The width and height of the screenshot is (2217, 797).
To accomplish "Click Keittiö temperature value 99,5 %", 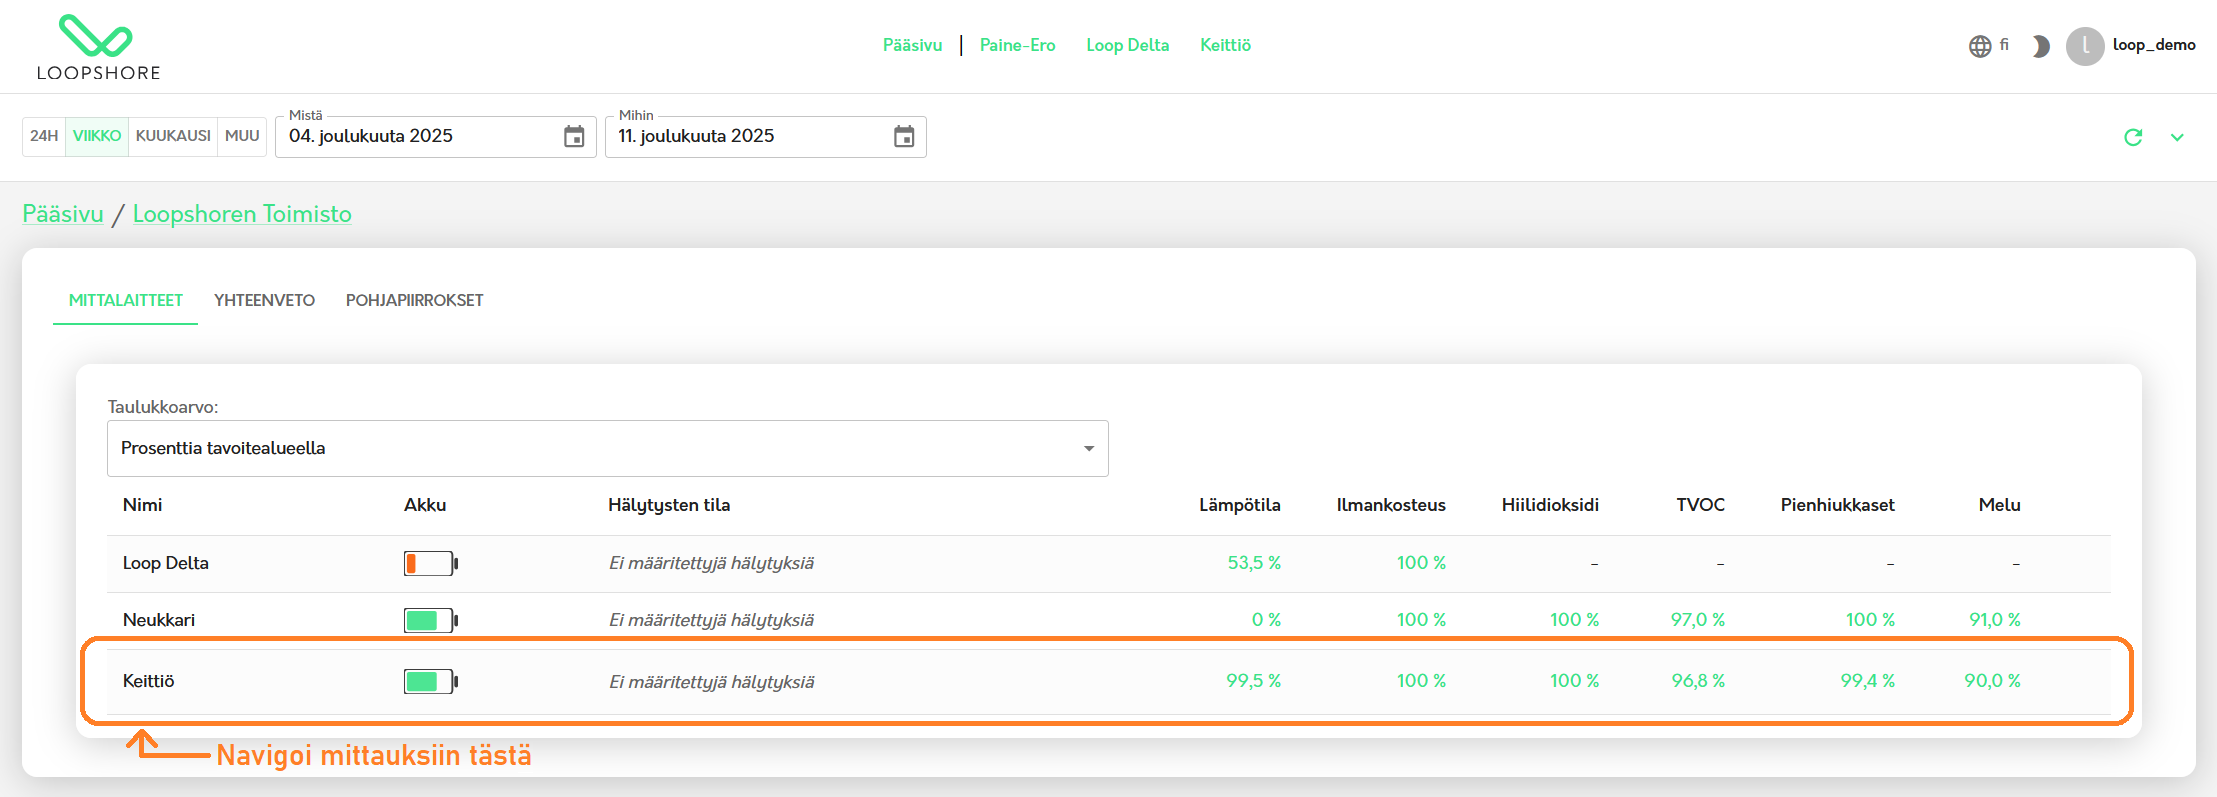I will (x=1253, y=681).
